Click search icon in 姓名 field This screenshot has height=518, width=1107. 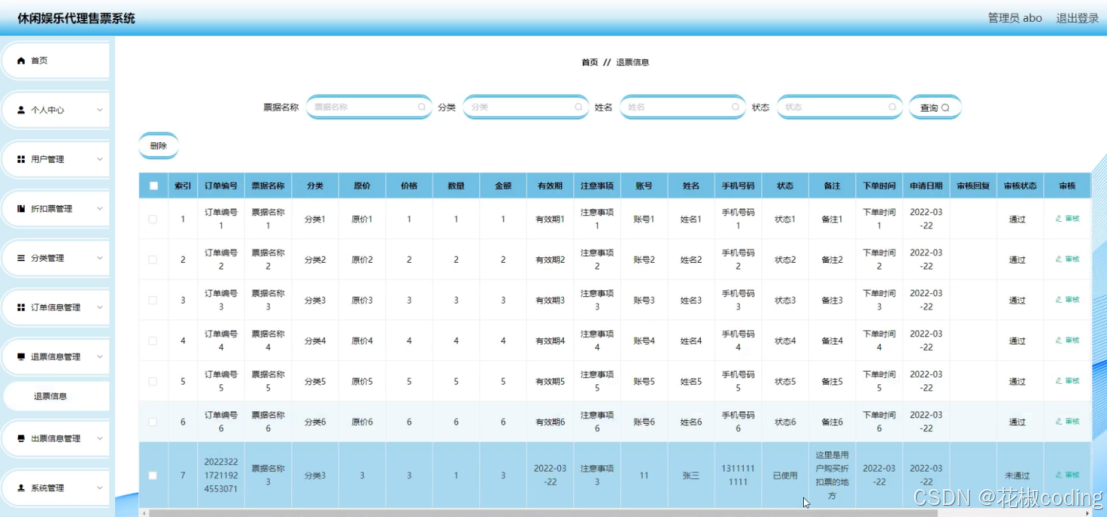tap(735, 107)
